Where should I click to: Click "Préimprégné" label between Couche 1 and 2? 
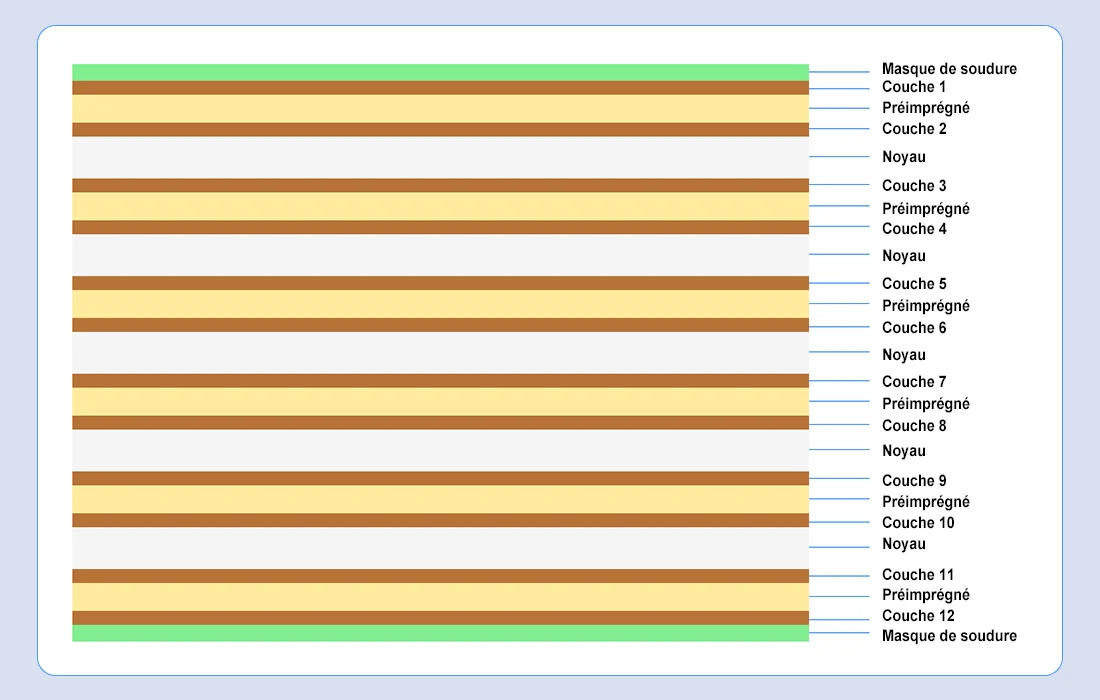tap(925, 108)
